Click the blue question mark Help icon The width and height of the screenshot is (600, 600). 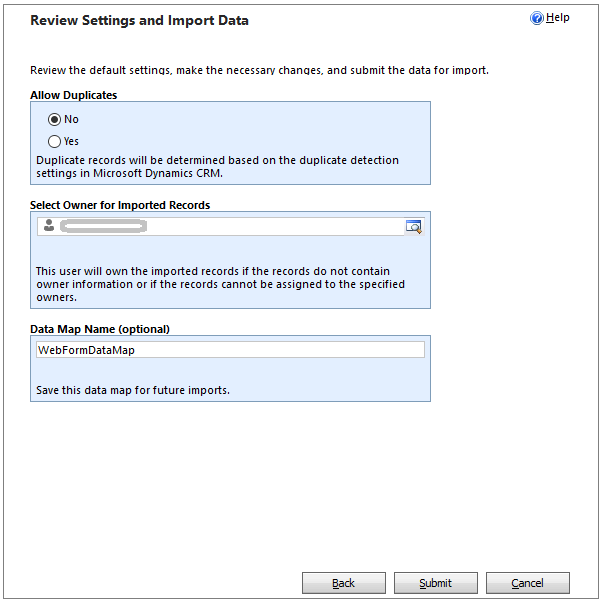(536, 18)
